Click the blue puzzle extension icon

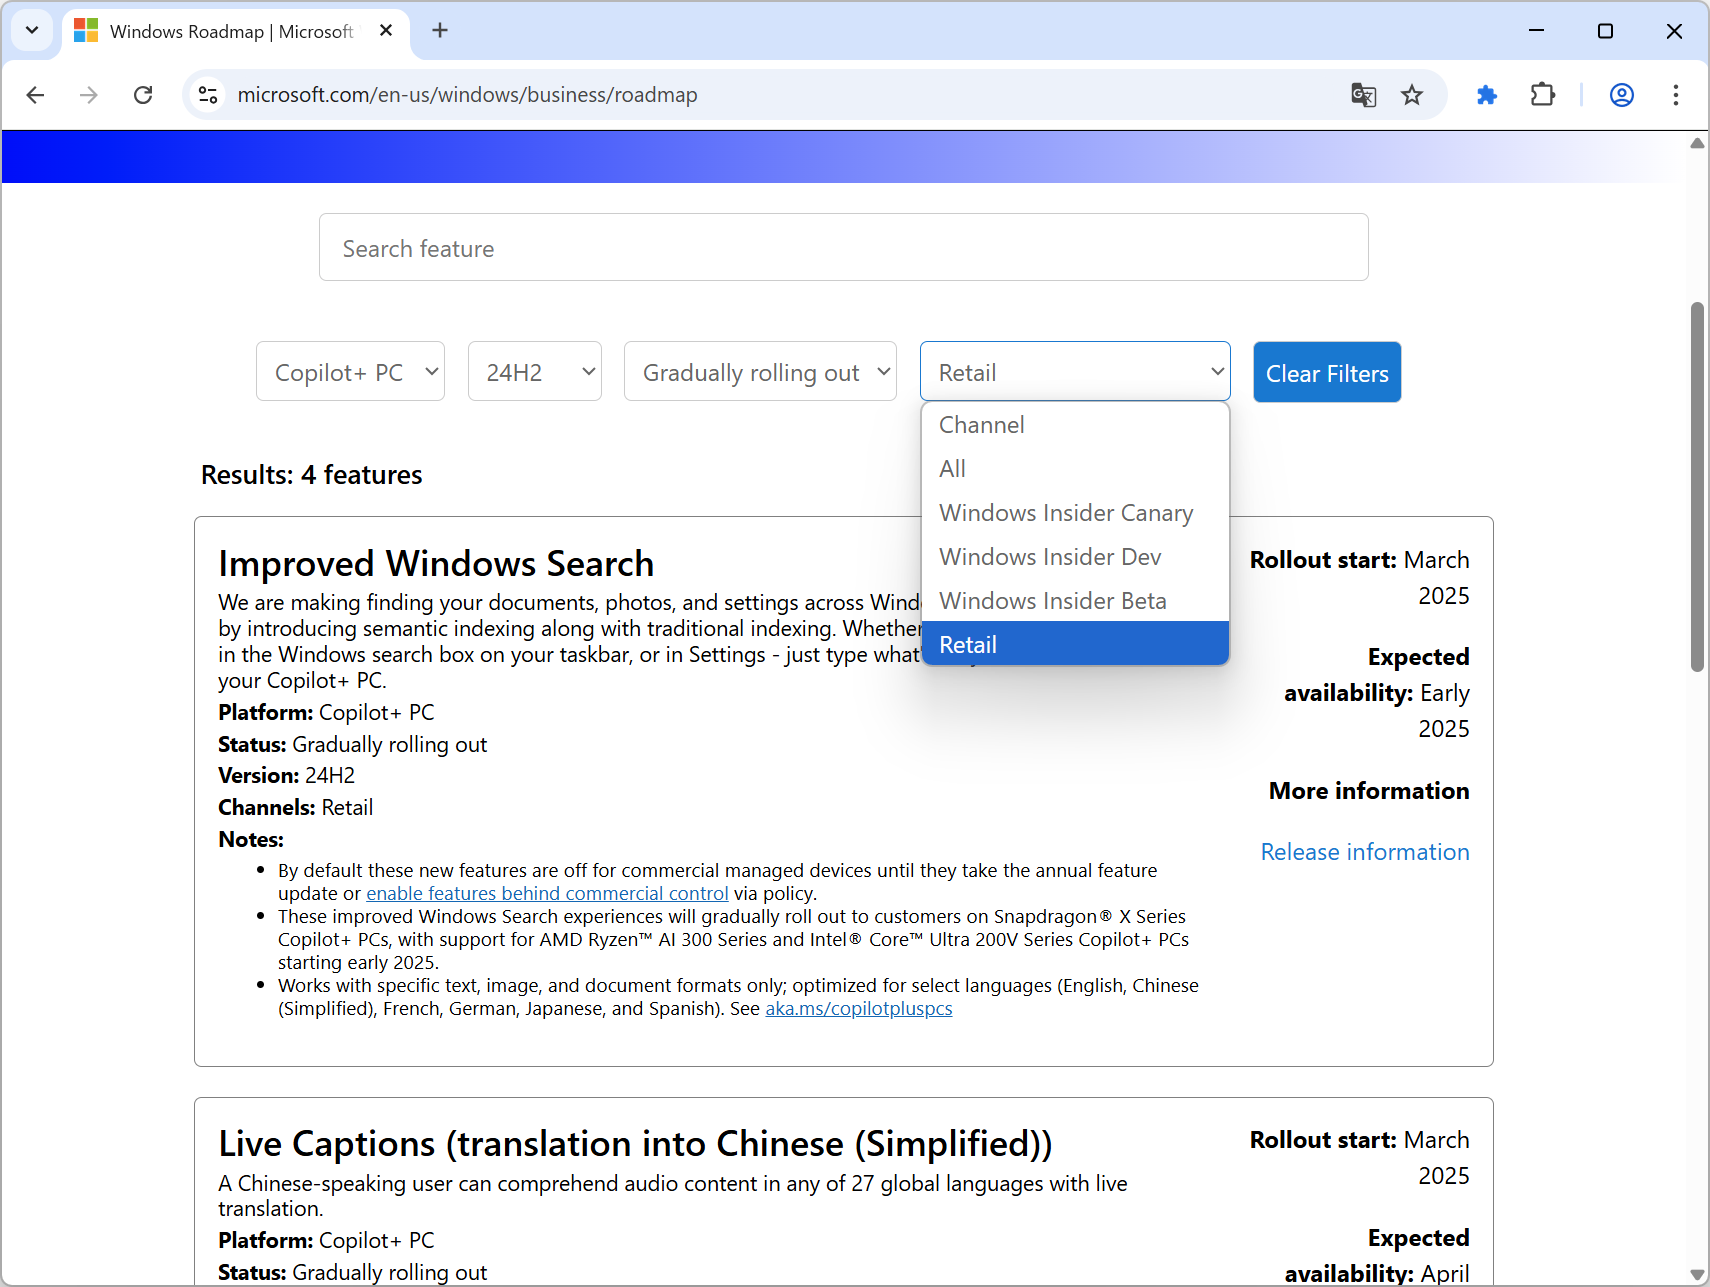[1487, 95]
